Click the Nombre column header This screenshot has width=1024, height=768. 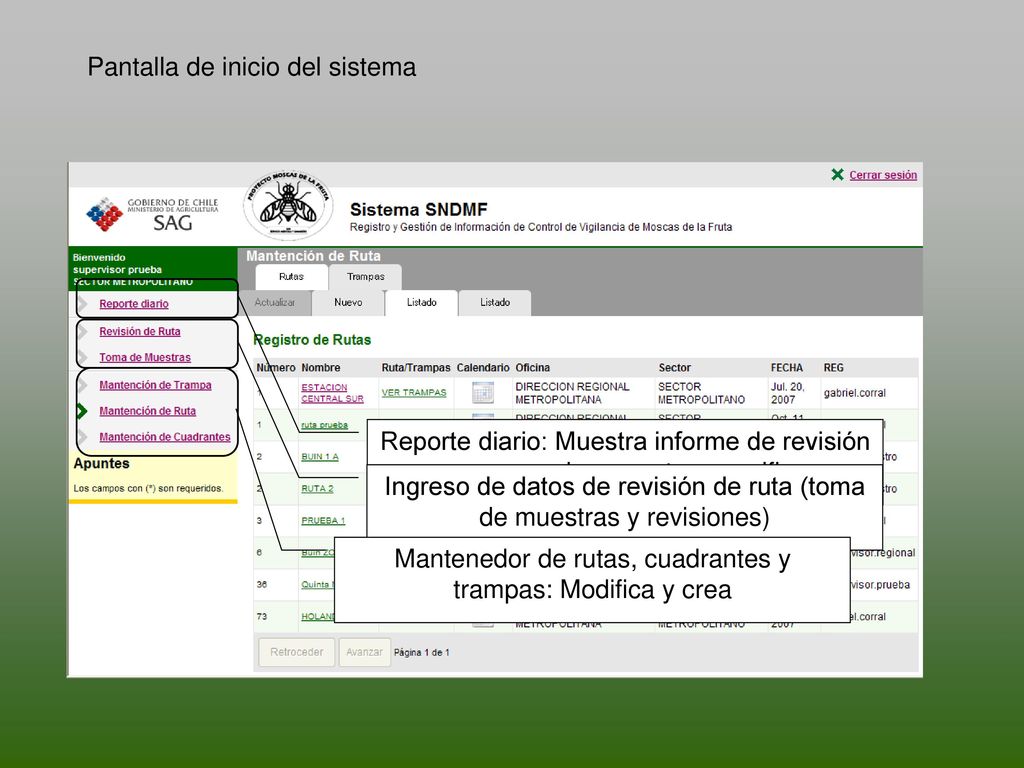pyautogui.click(x=321, y=368)
